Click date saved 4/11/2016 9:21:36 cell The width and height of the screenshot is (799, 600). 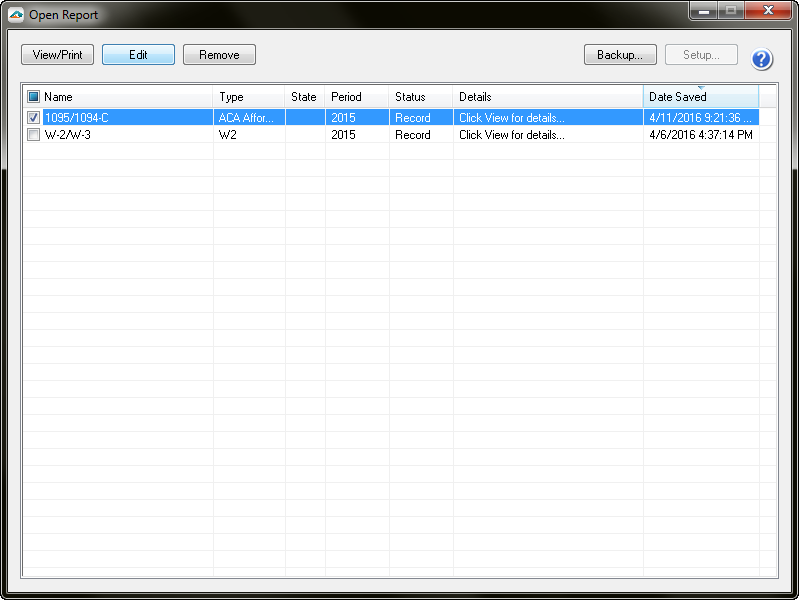tap(700, 118)
